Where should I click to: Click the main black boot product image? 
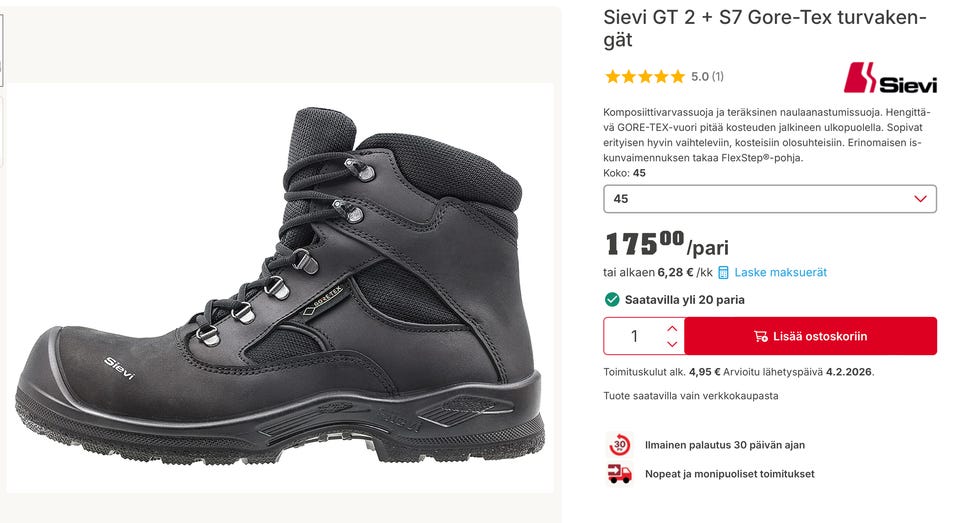(280, 288)
